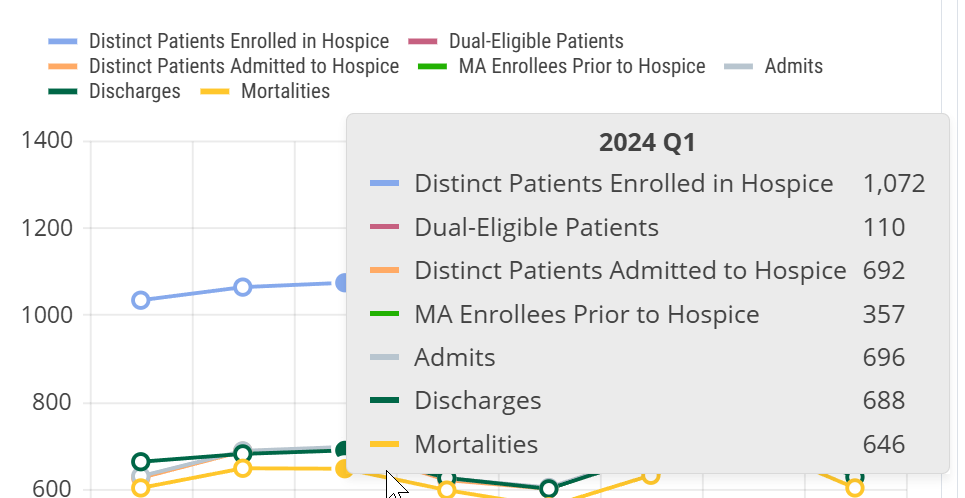Click the highlighted filled blue 2024 Q1 point
The image size is (965, 498).
pos(343,283)
